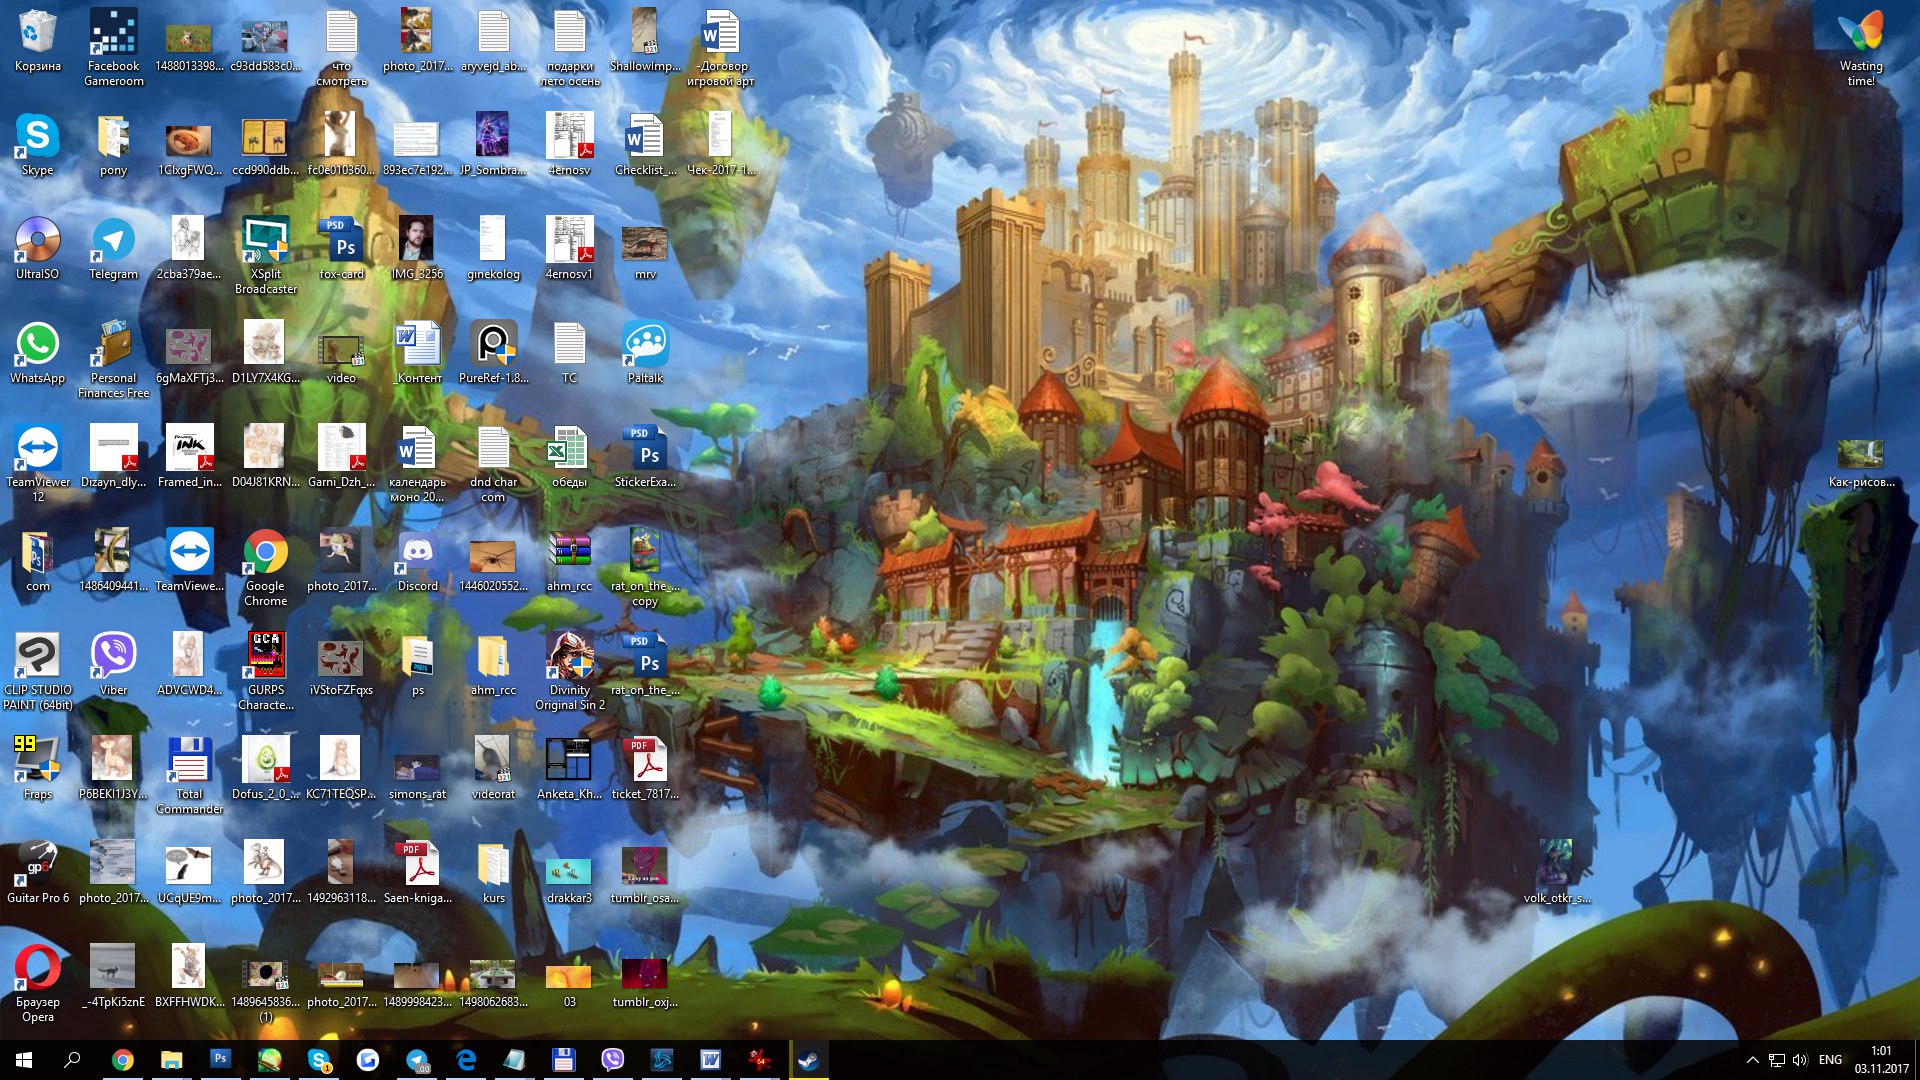
Task: Open the ticket_7817 PDF file
Action: click(645, 770)
